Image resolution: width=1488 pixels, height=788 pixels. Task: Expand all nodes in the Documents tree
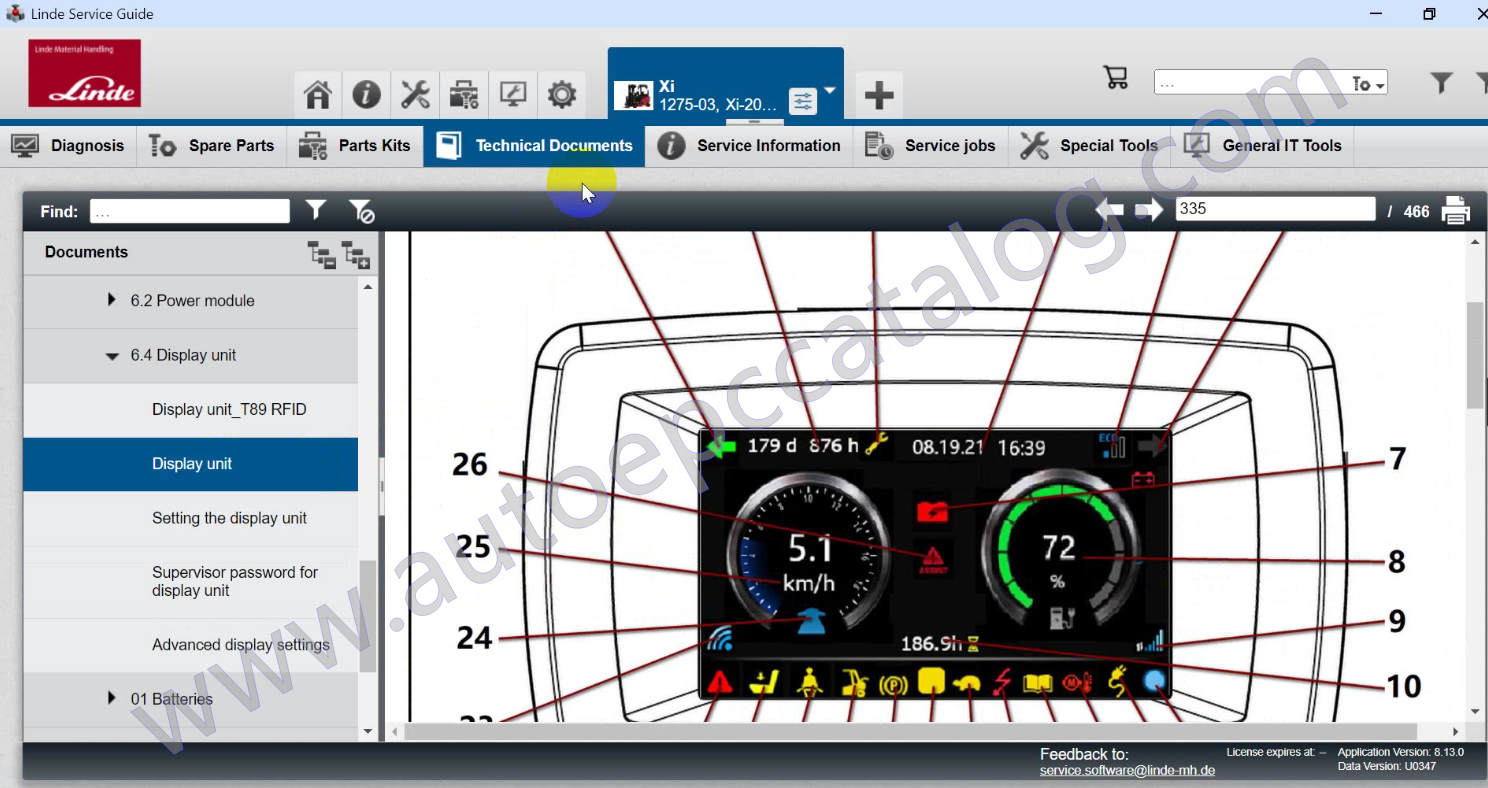pos(357,254)
